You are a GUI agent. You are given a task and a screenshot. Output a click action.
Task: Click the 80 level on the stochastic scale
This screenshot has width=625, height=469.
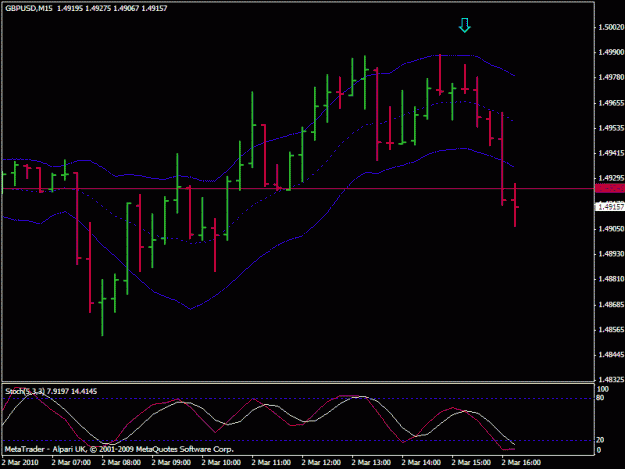click(x=600, y=398)
